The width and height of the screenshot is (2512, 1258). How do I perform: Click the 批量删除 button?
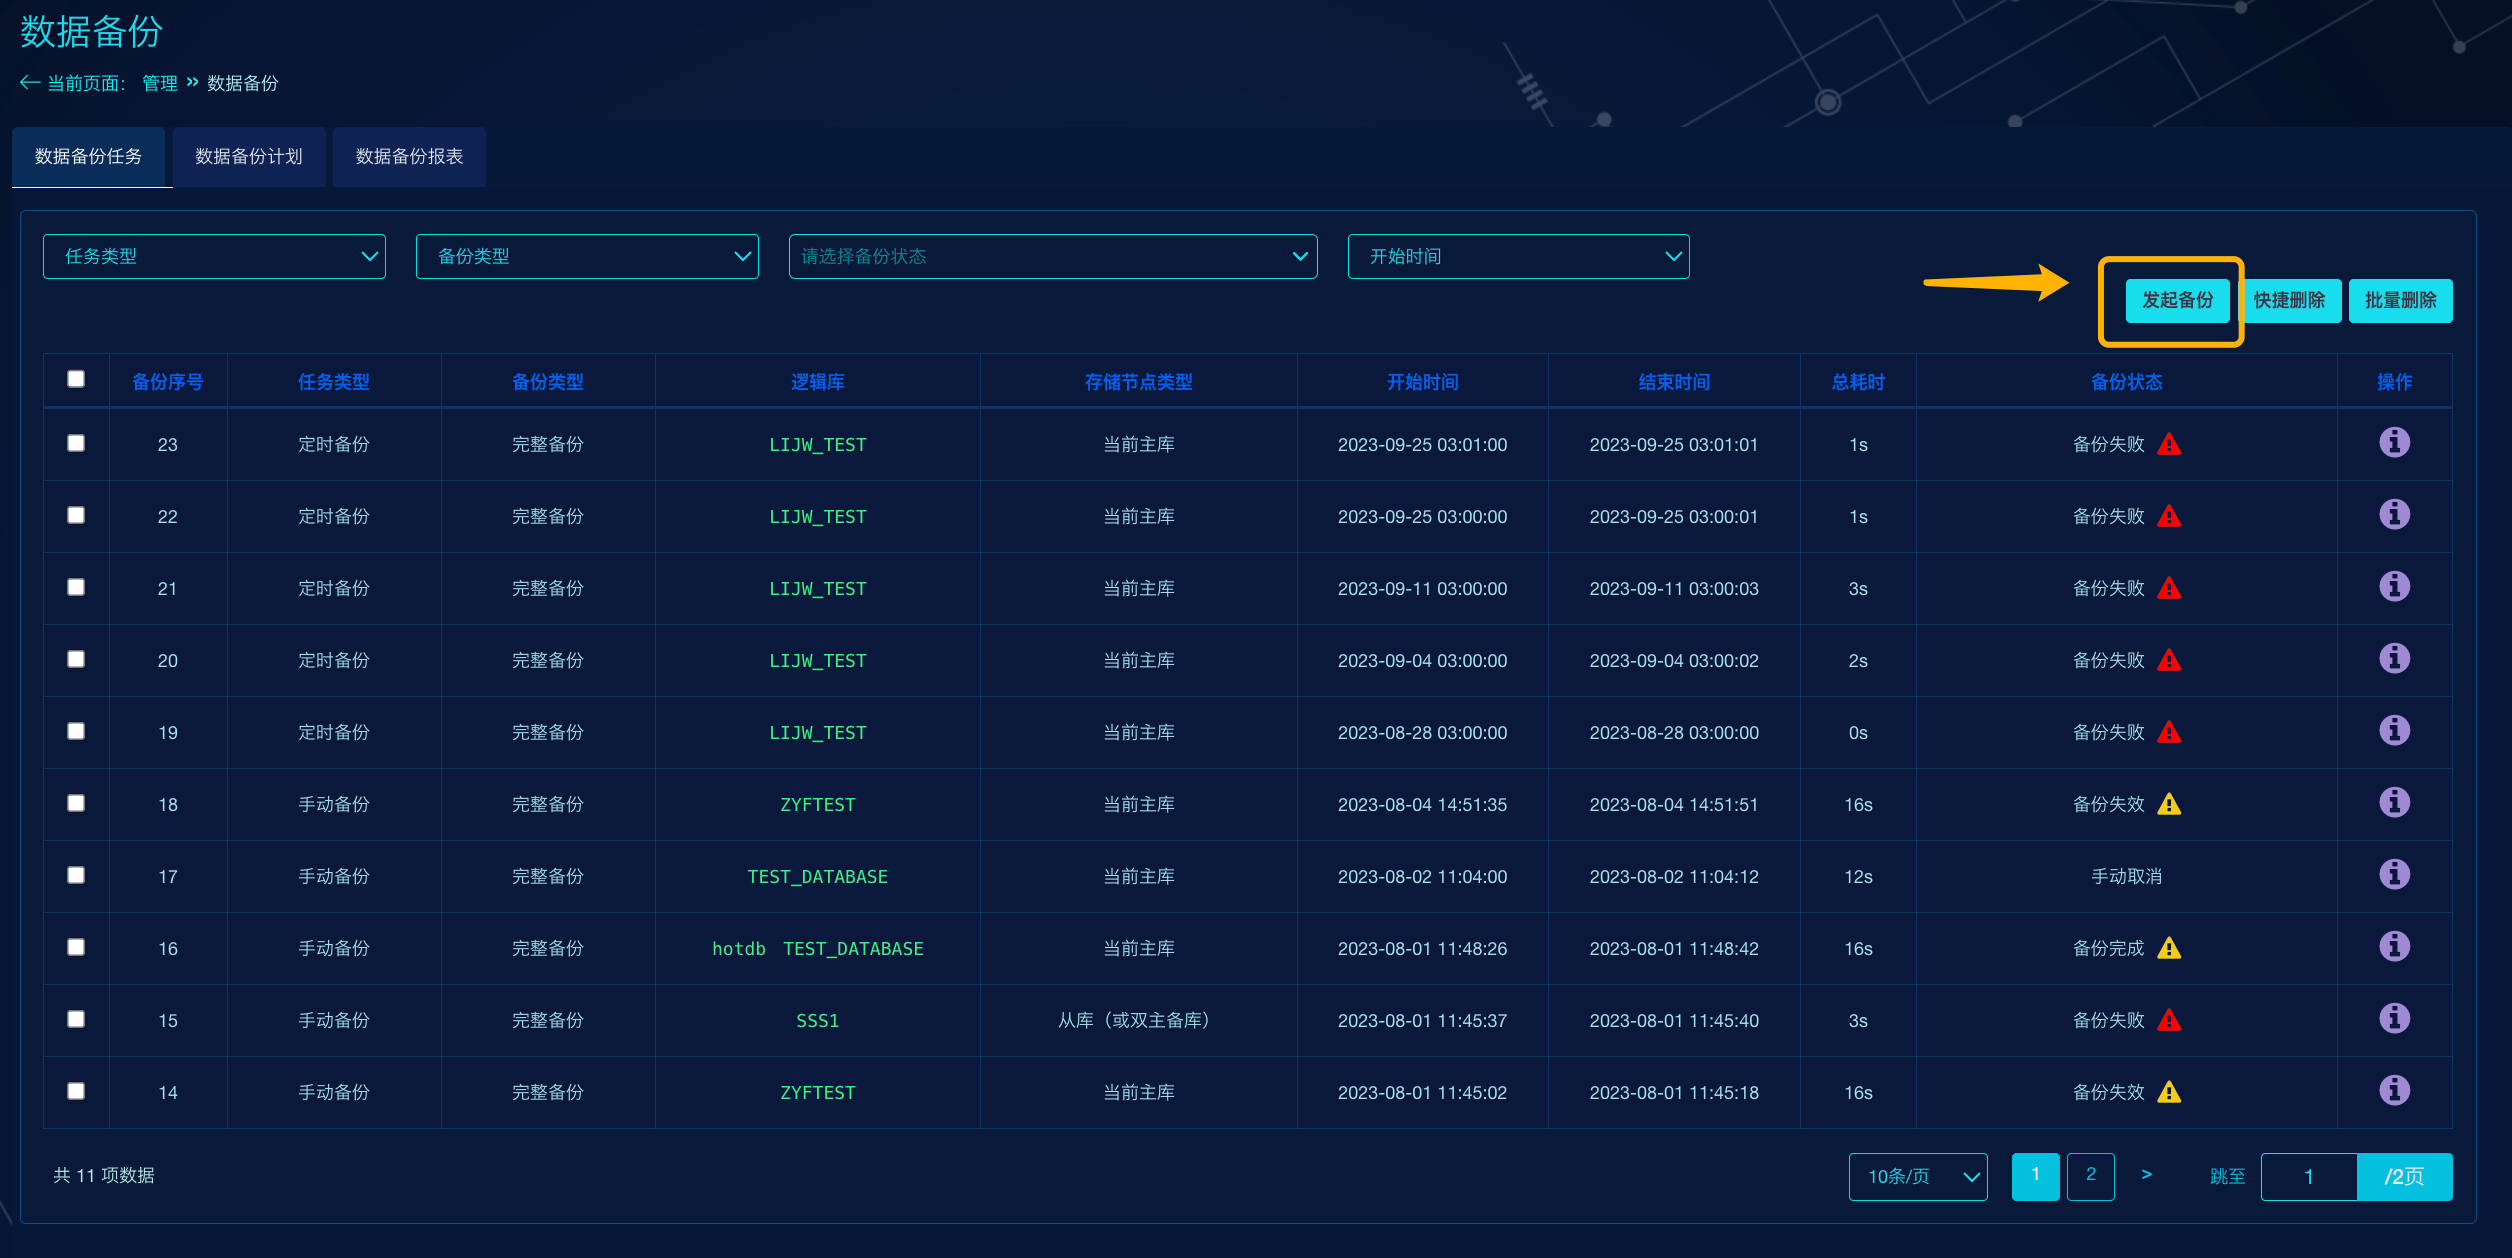[2400, 301]
